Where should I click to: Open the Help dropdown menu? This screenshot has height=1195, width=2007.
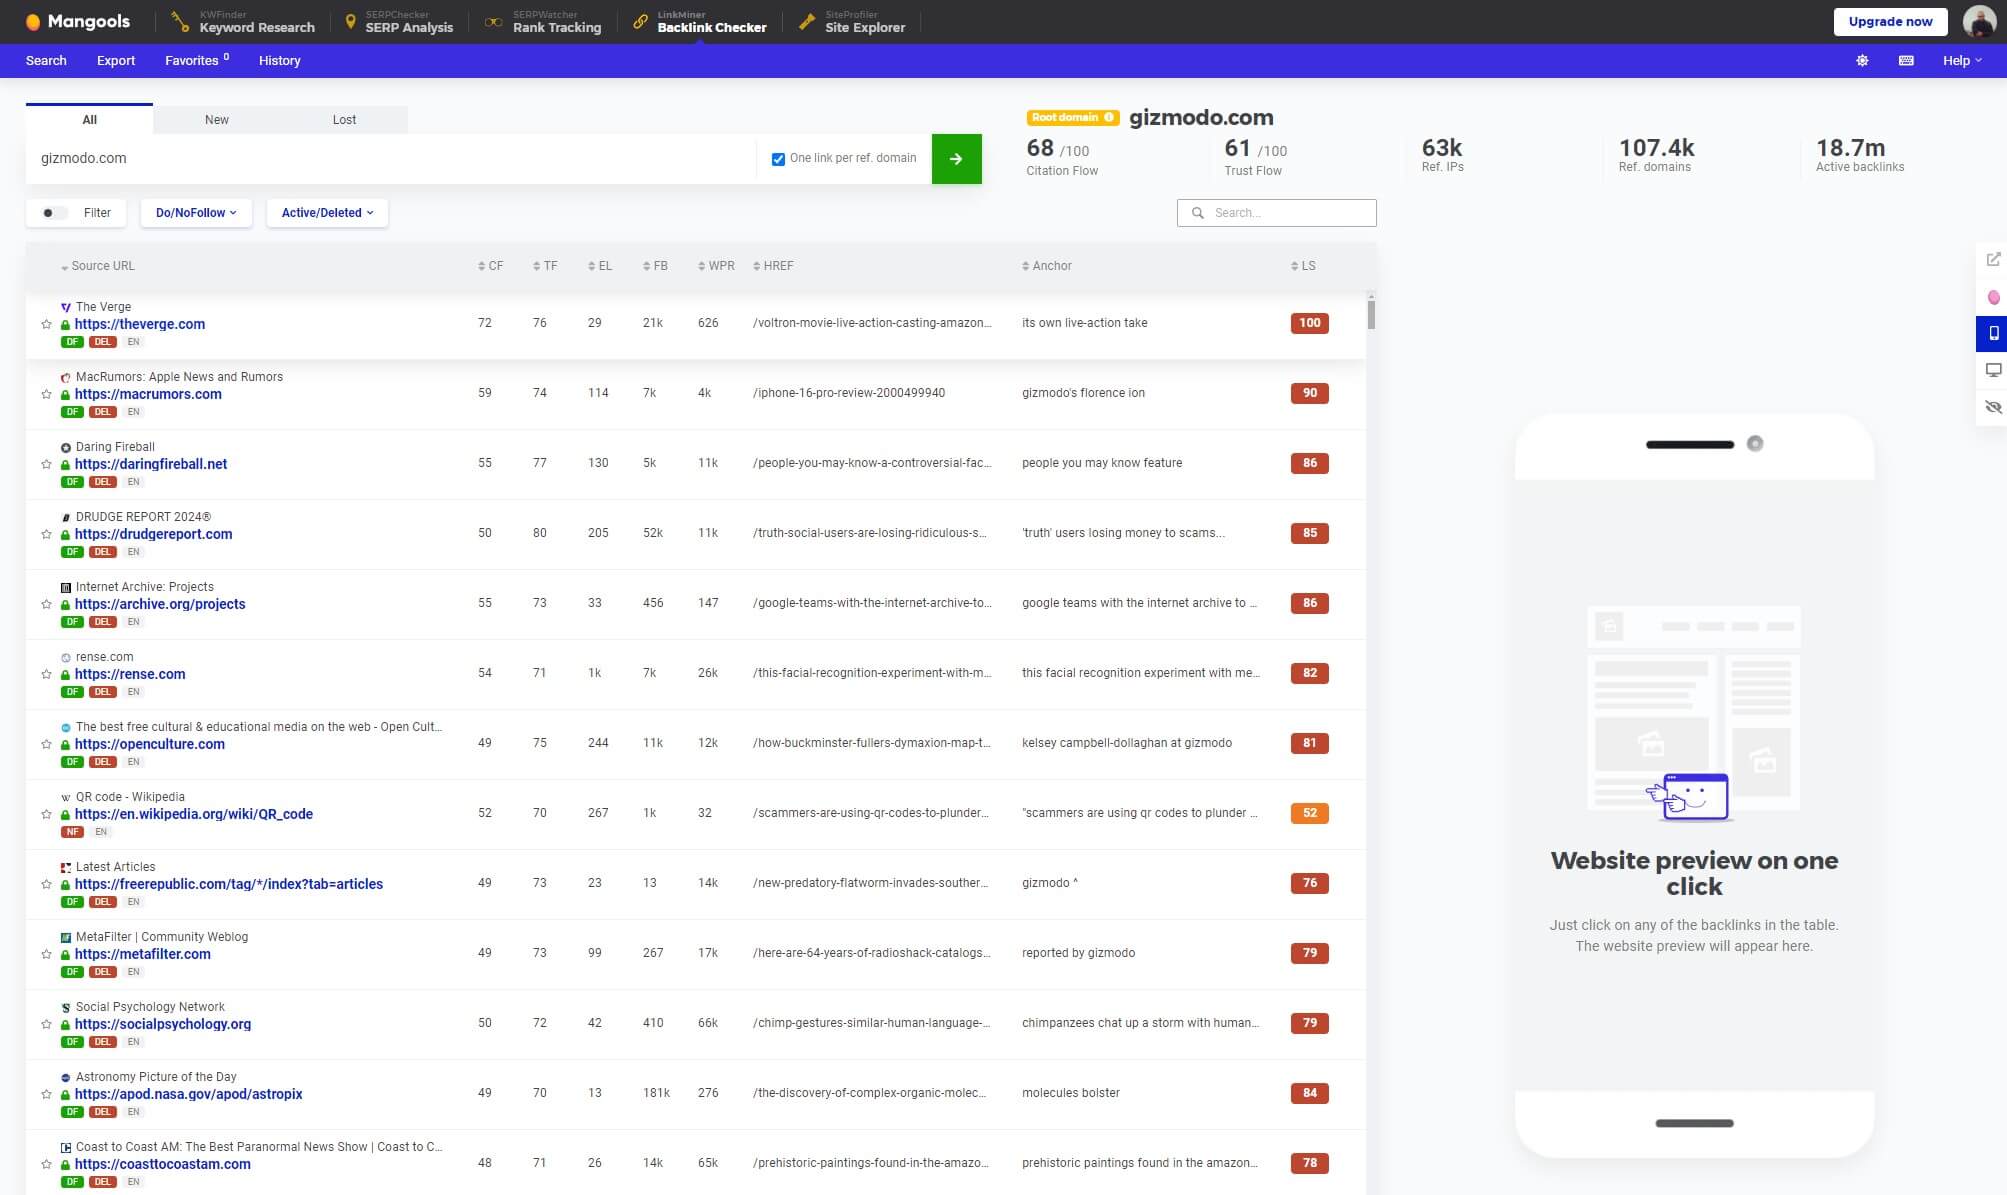pyautogui.click(x=1961, y=61)
